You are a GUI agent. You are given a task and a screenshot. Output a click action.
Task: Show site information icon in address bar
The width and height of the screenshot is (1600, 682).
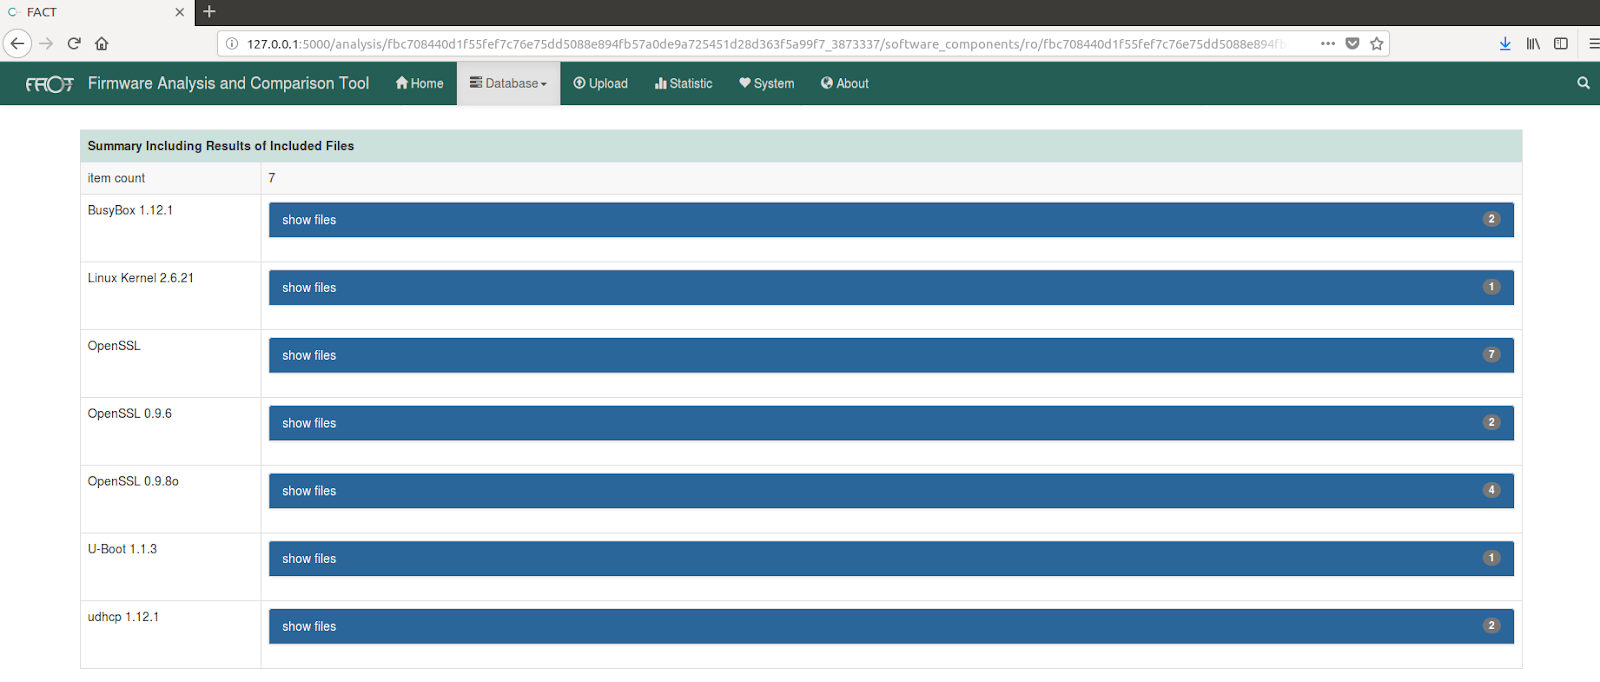pos(232,44)
